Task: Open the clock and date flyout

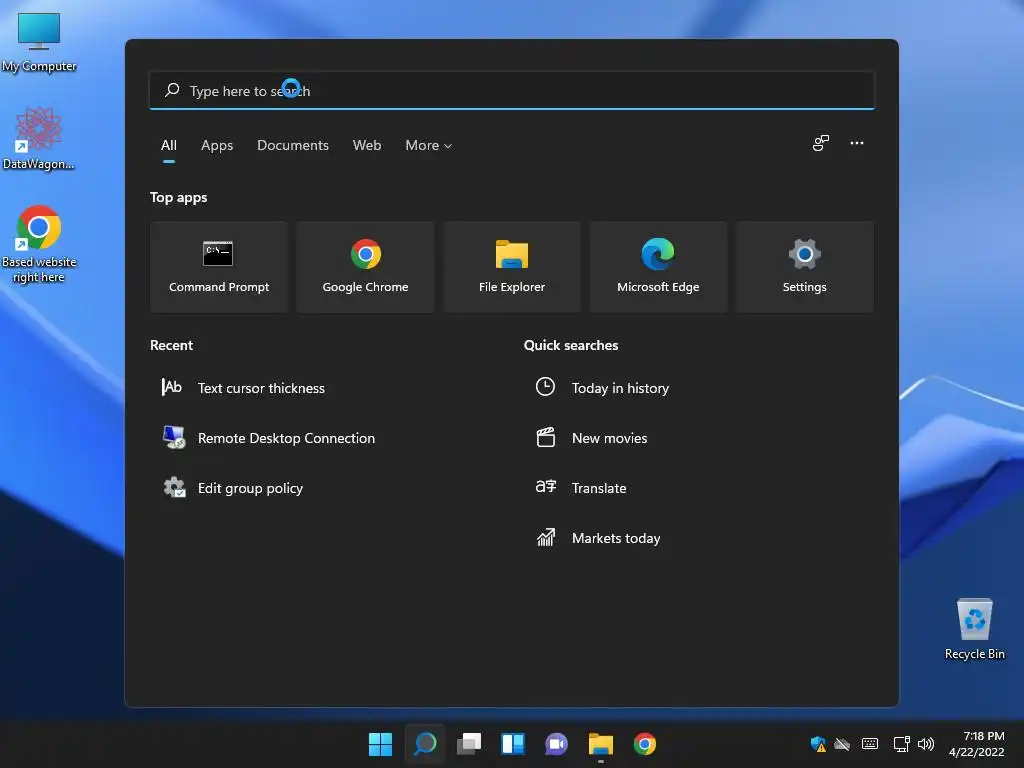Action: tap(976, 744)
